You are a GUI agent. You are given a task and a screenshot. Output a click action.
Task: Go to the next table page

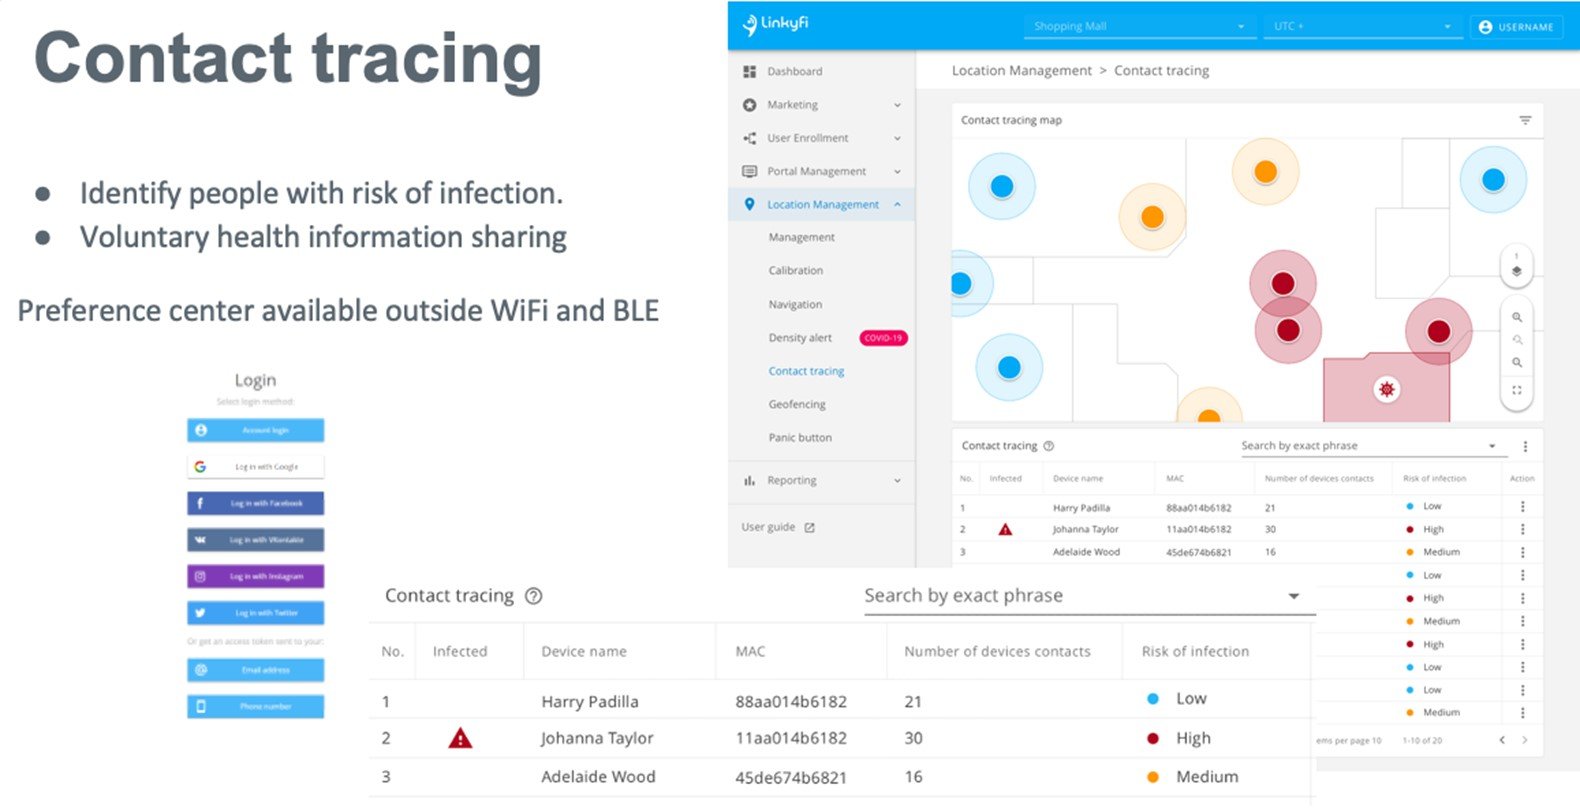(1524, 740)
